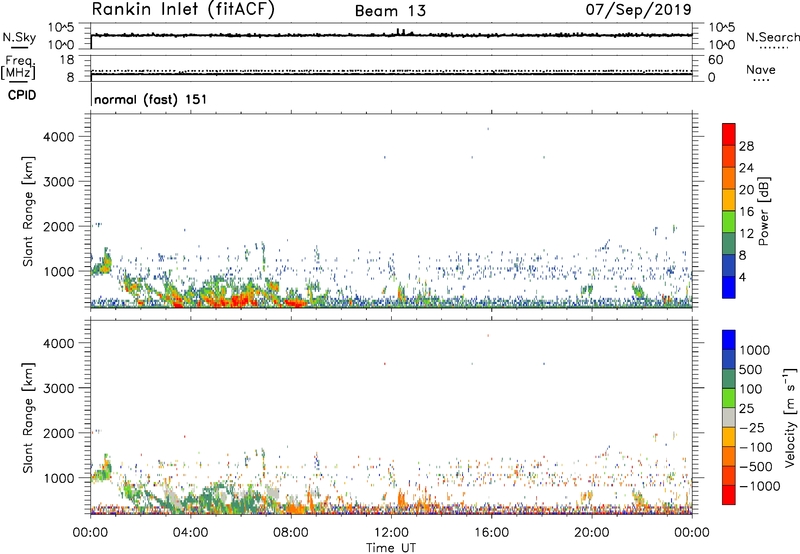Screen dimensions: 800x554
Task: Pick the red top segment of power colorbar
Action: pyautogui.click(x=729, y=135)
